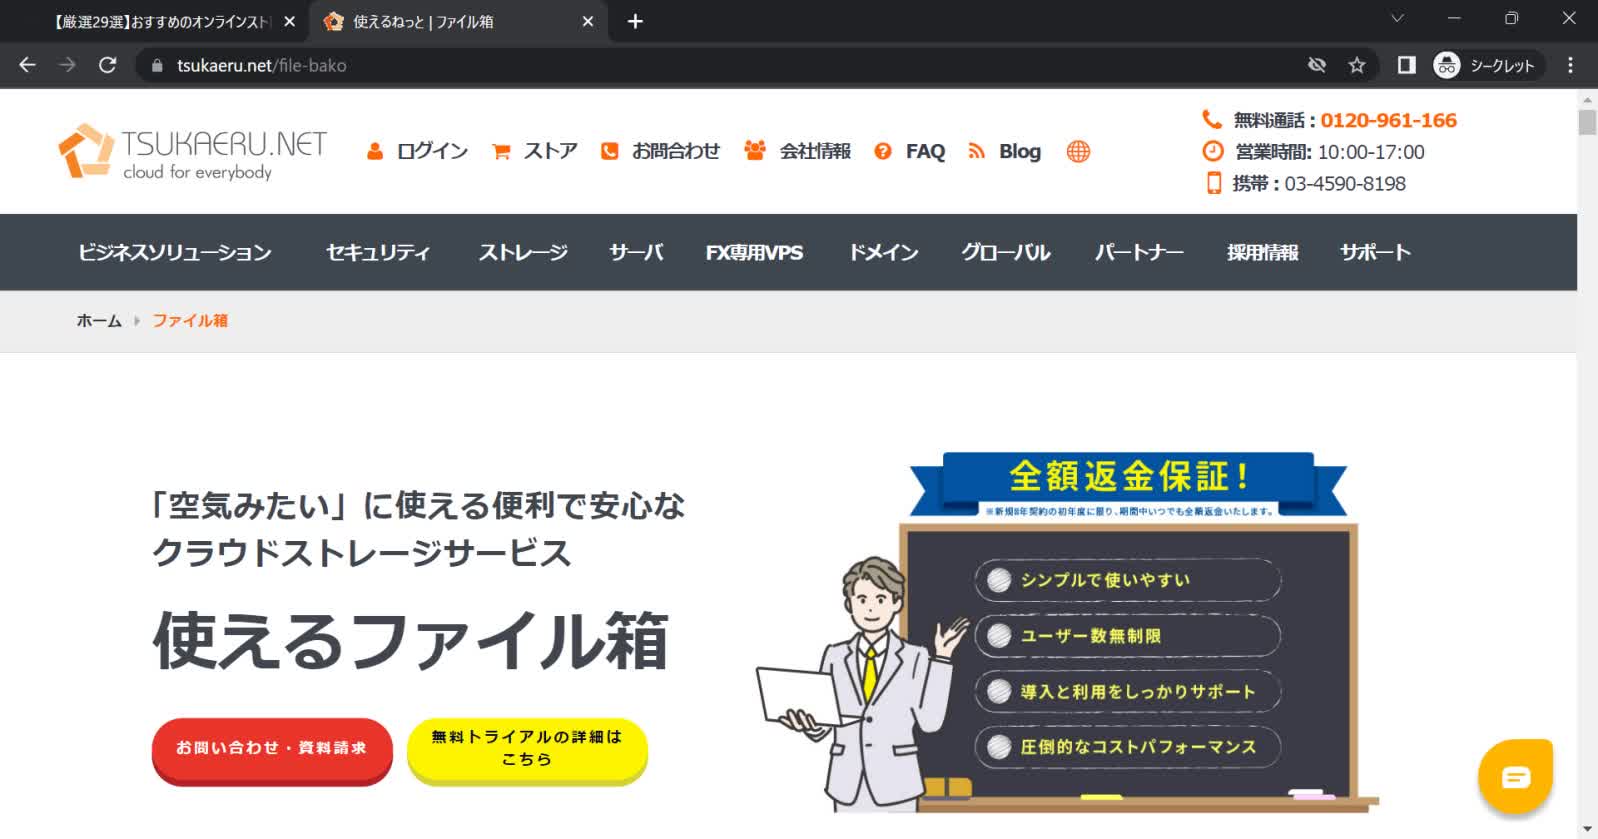Open the ストア store link
Viewport: 1598px width, 839px height.
(x=535, y=151)
